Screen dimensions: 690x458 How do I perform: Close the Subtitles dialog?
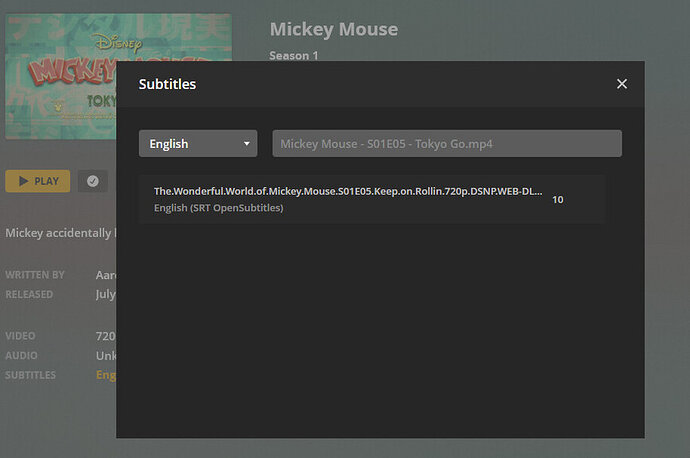pyautogui.click(x=621, y=84)
